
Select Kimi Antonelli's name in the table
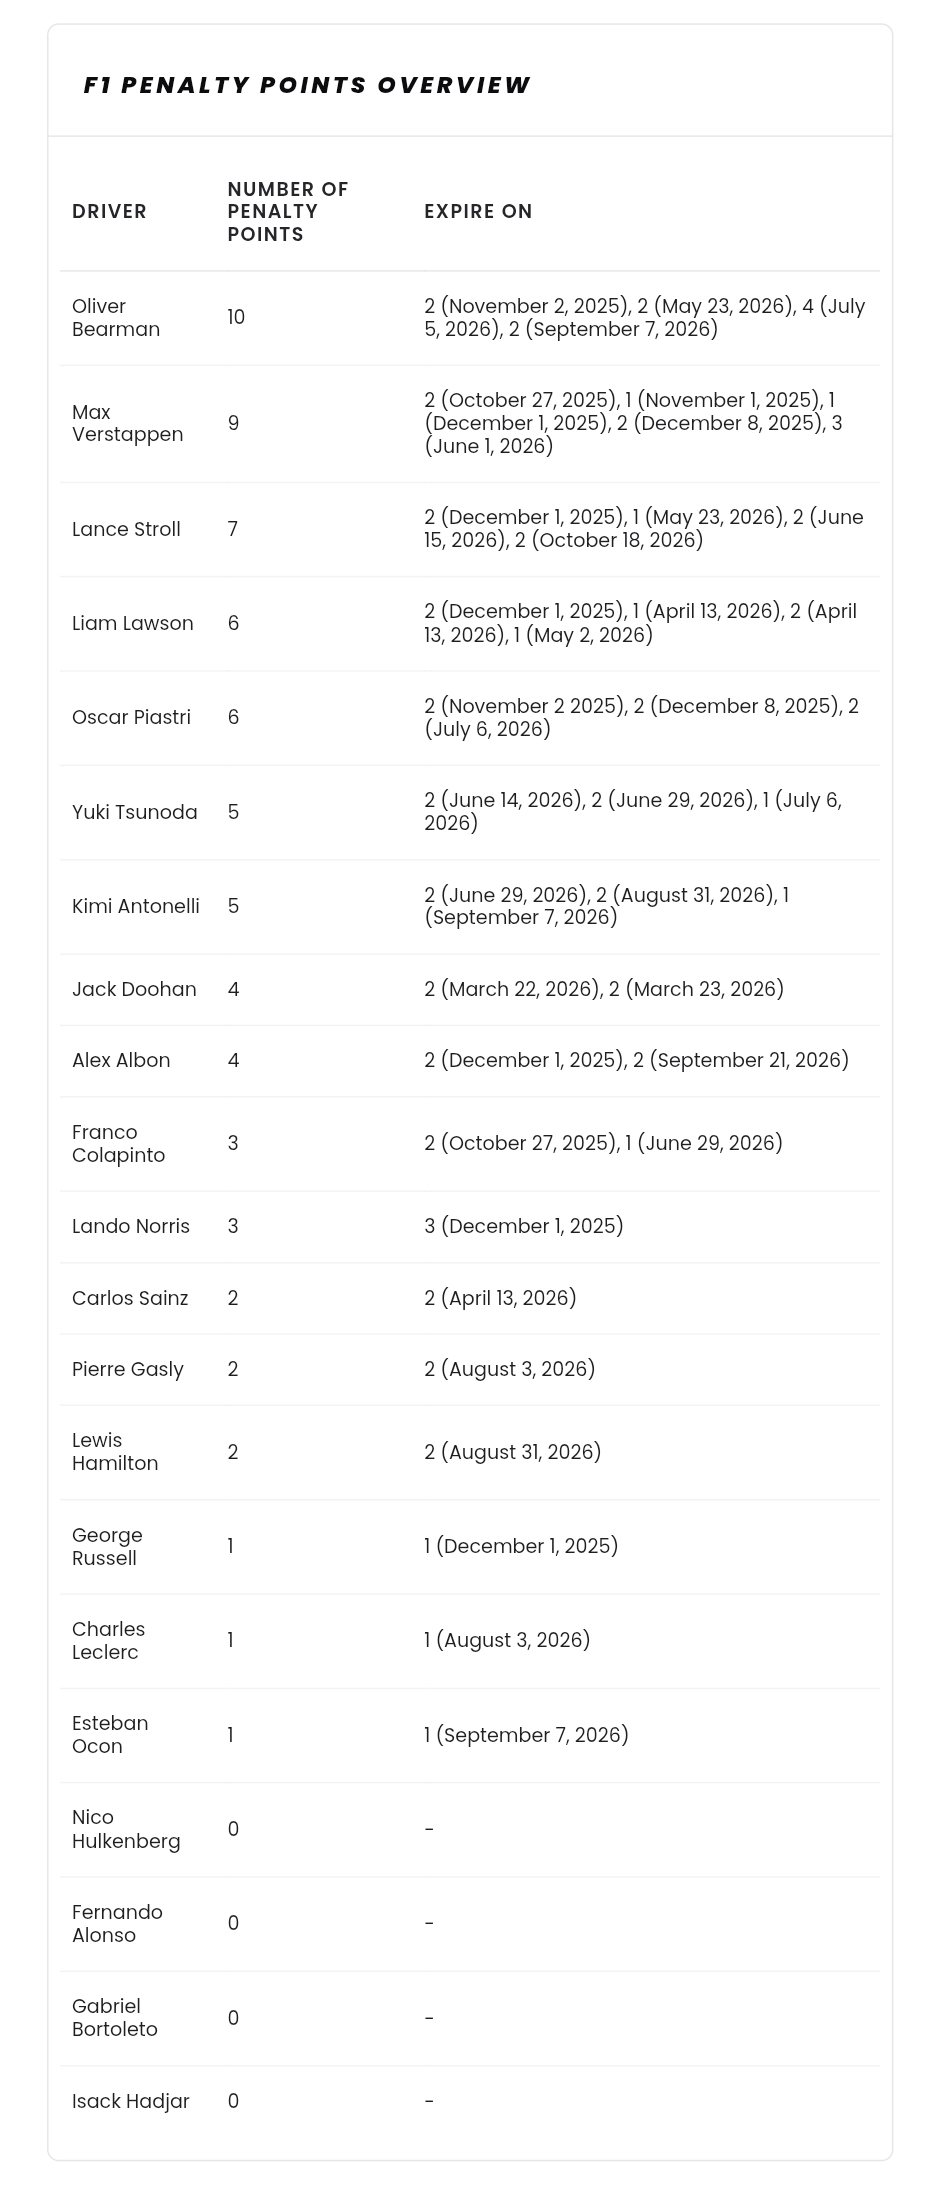[x=135, y=906]
